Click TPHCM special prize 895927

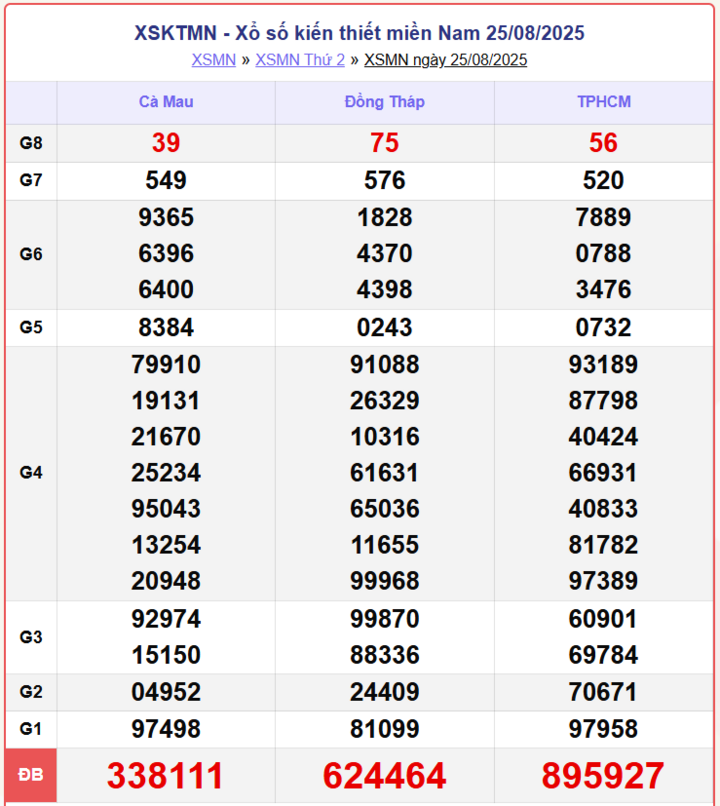click(x=603, y=776)
